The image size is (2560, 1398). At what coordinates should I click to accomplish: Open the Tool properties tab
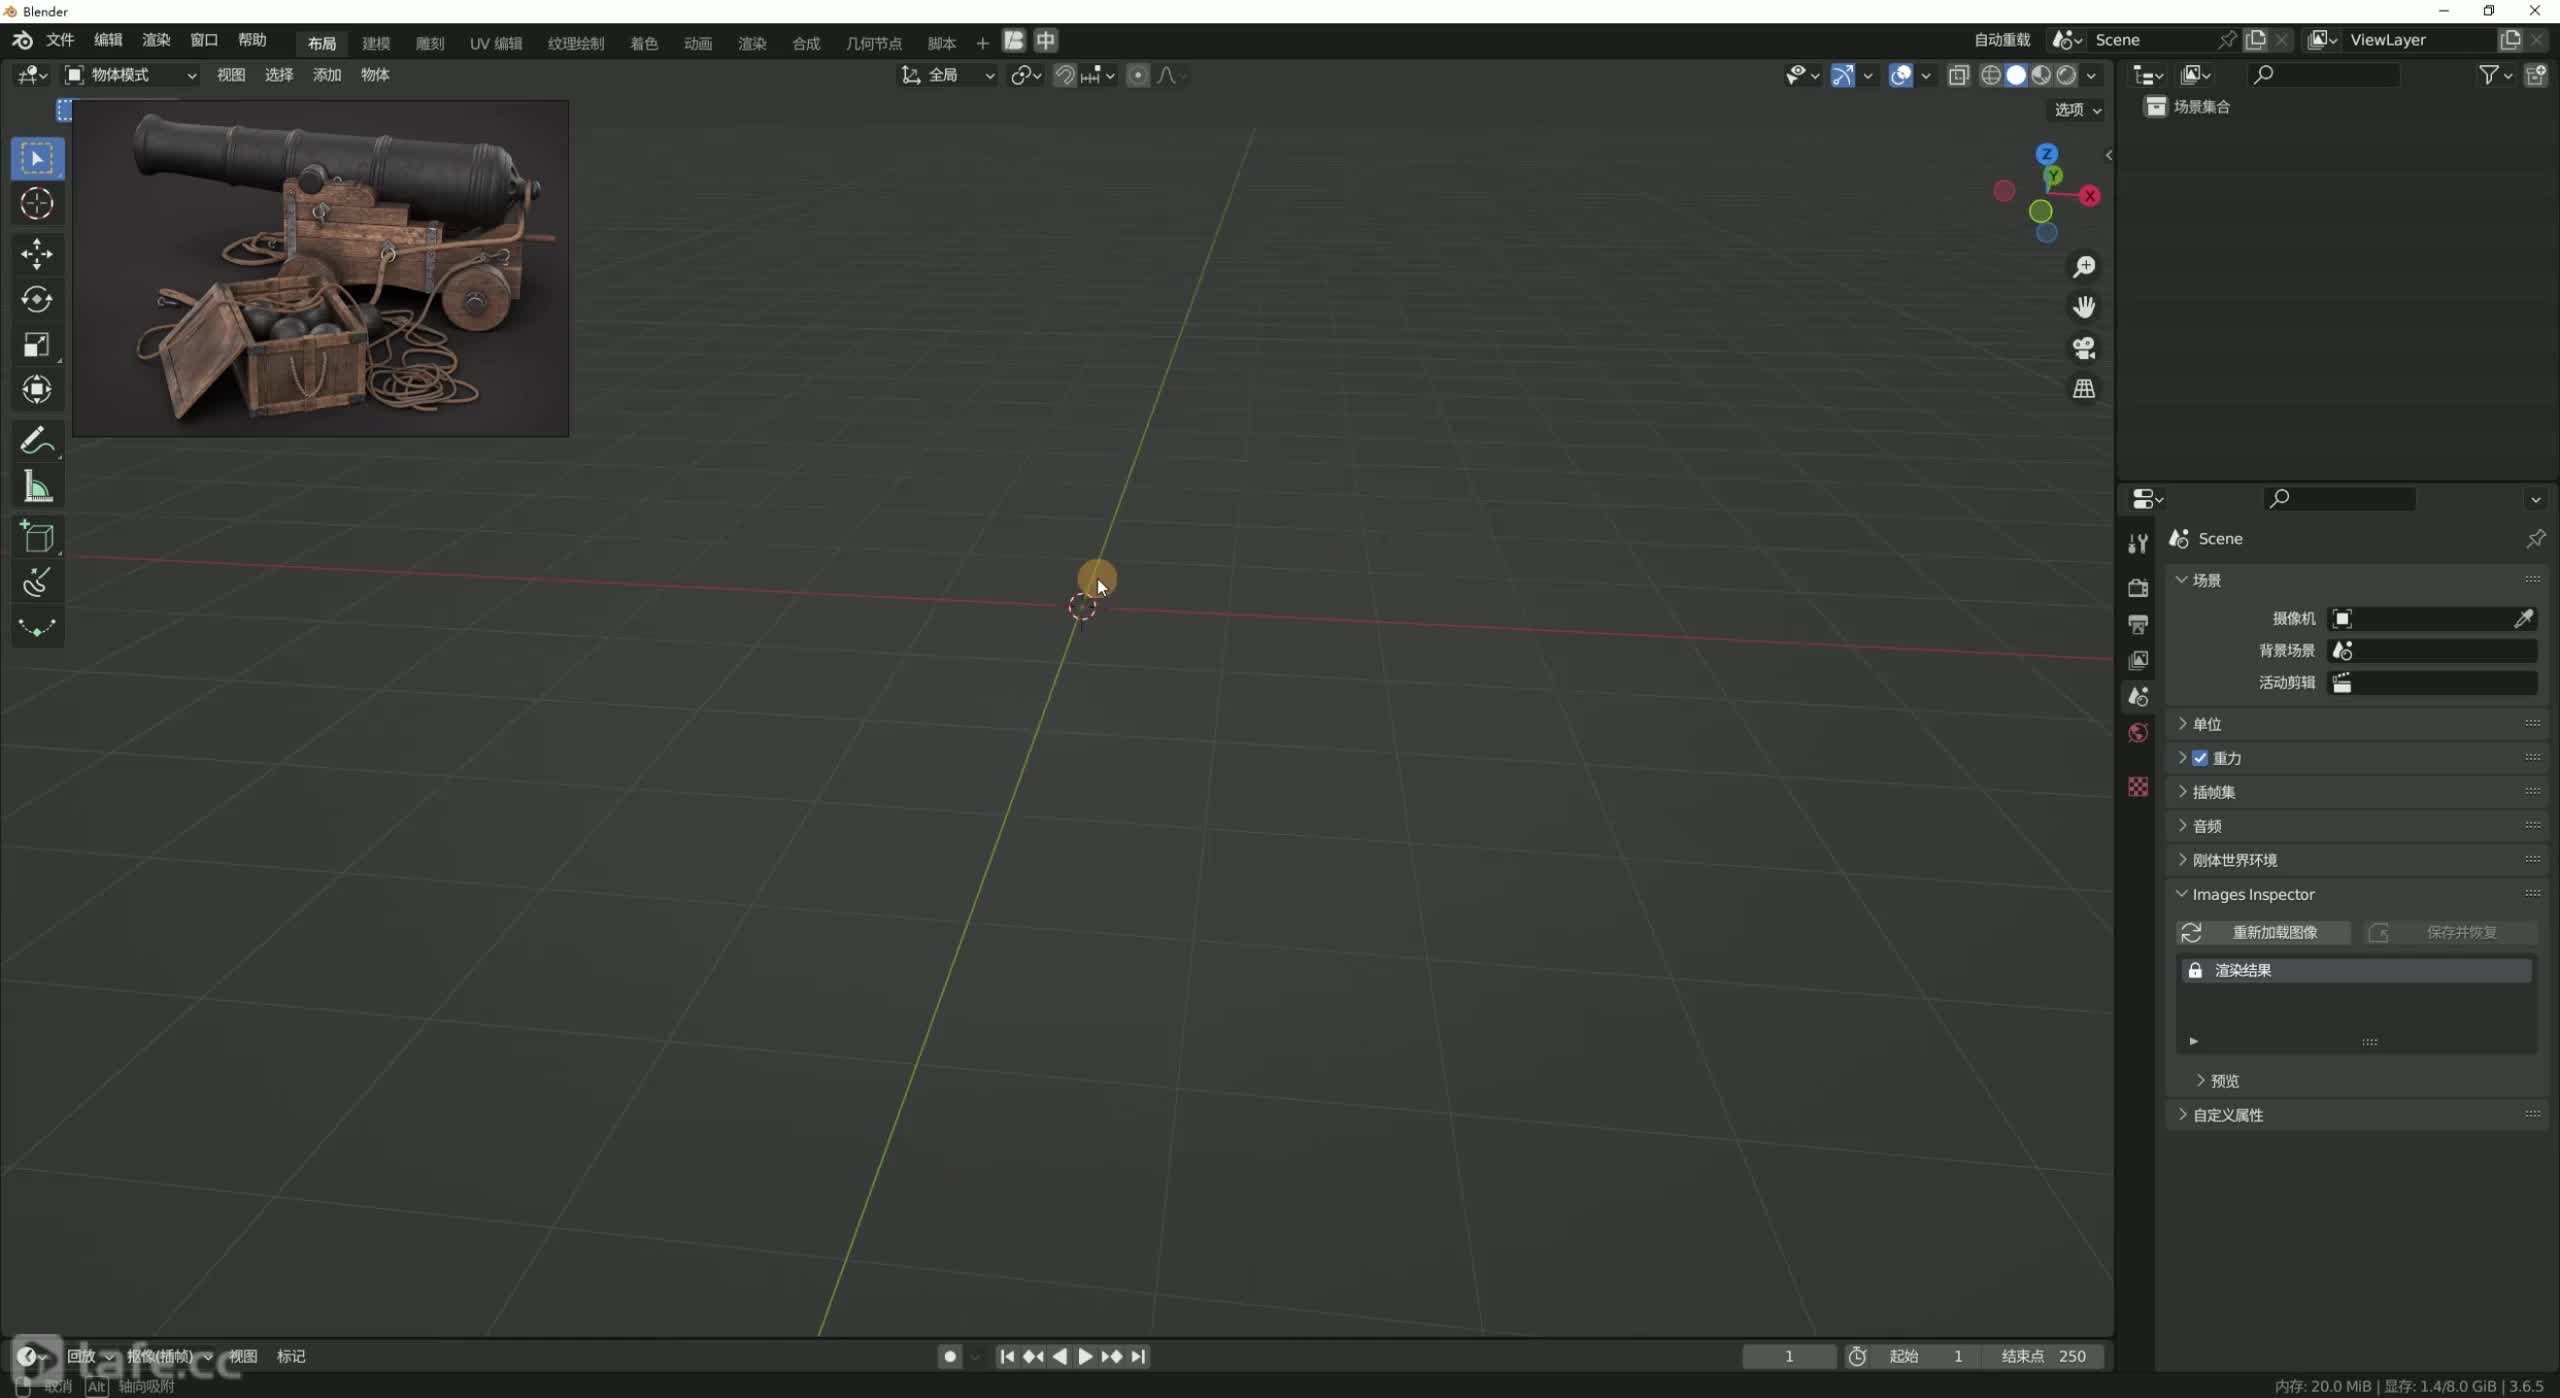tap(2138, 543)
